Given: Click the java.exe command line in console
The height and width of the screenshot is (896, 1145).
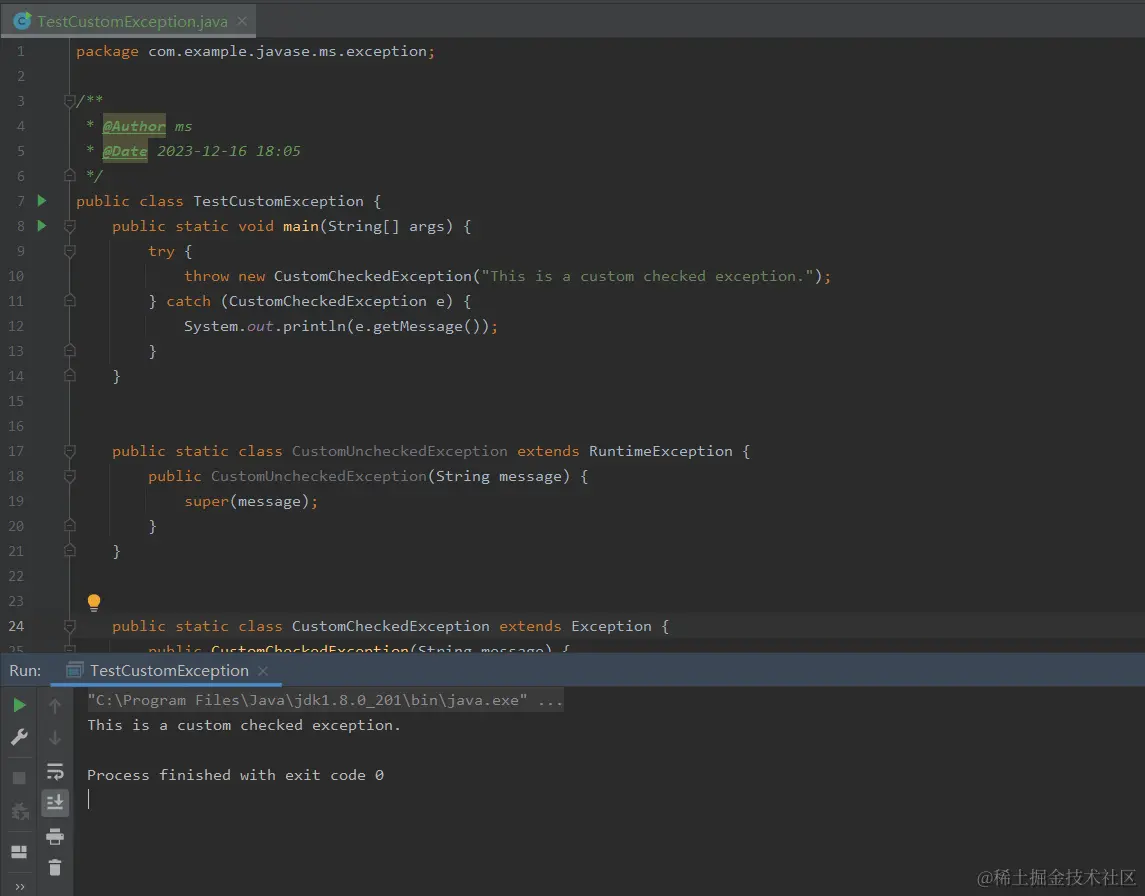Looking at the screenshot, I should click(x=325, y=700).
